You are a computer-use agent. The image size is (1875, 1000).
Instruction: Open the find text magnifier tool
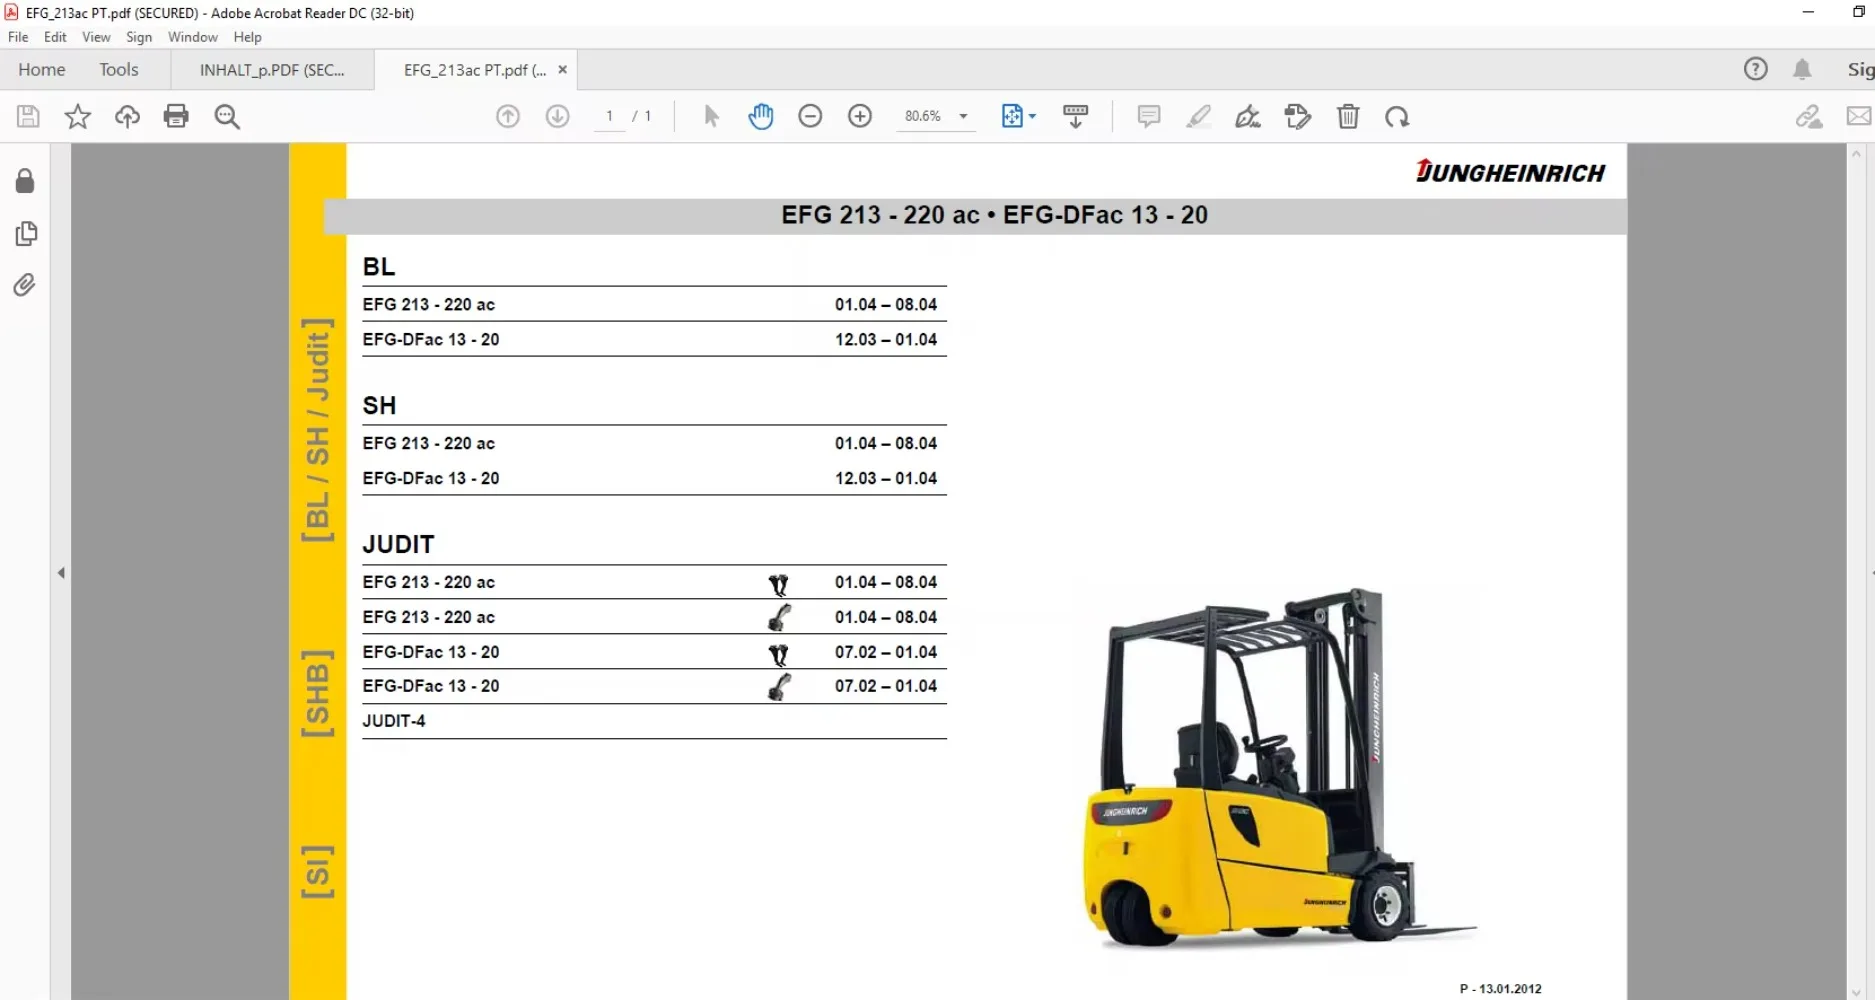[x=227, y=117]
